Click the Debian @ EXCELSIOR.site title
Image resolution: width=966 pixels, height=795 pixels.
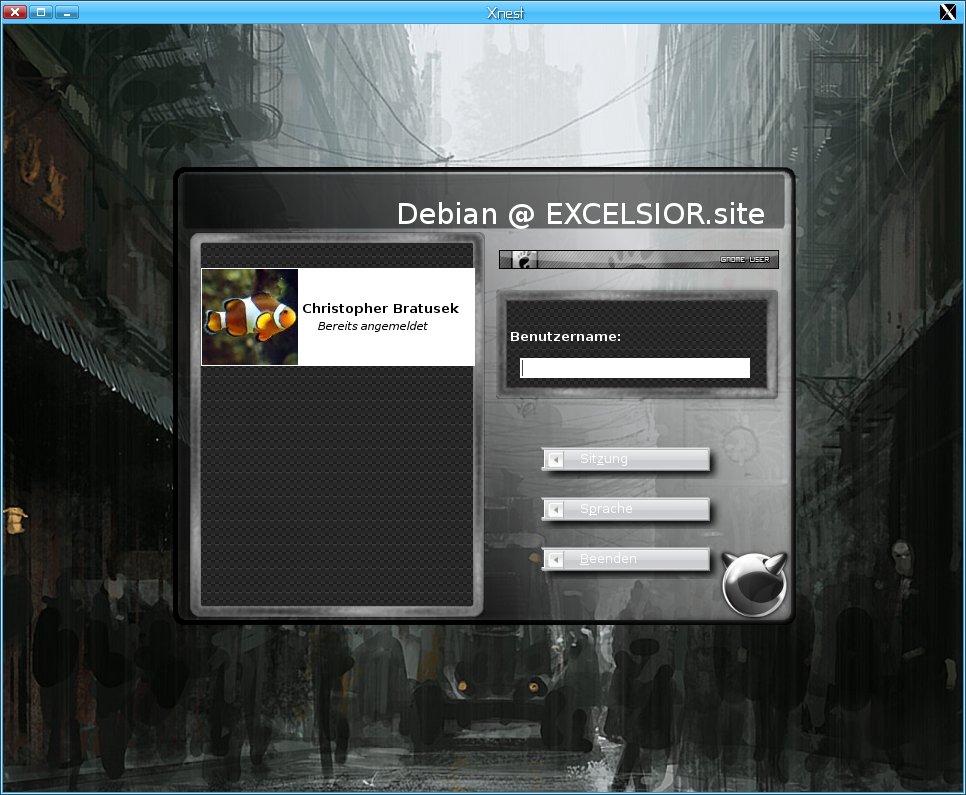pyautogui.click(x=580, y=214)
